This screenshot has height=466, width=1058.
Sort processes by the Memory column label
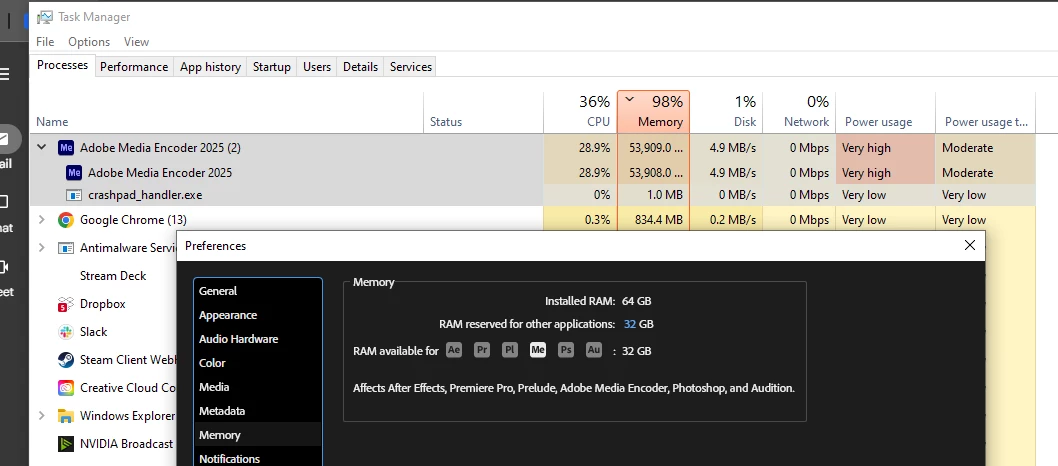[660, 122]
